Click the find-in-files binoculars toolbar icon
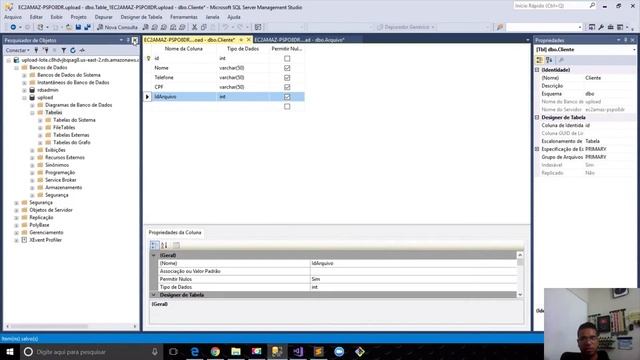The image size is (640, 360). click(500, 27)
